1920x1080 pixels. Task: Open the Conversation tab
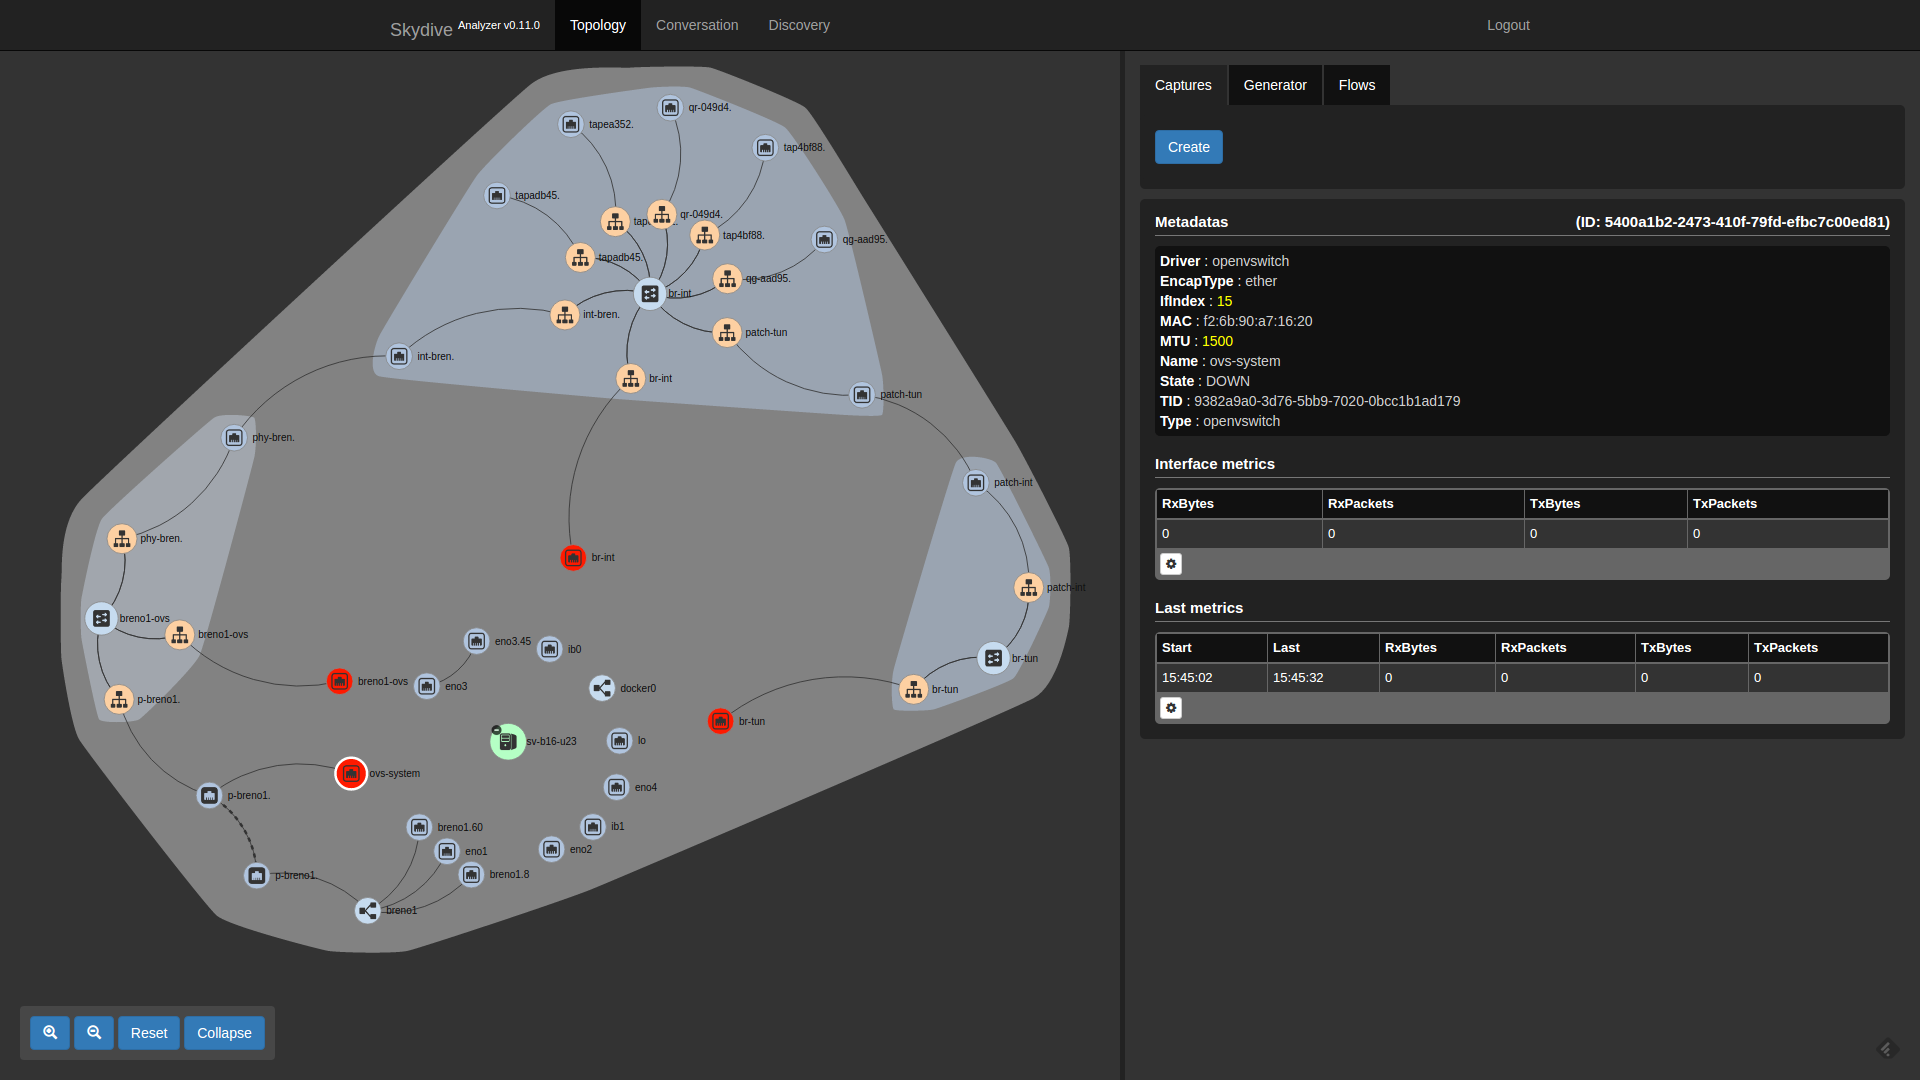(697, 25)
